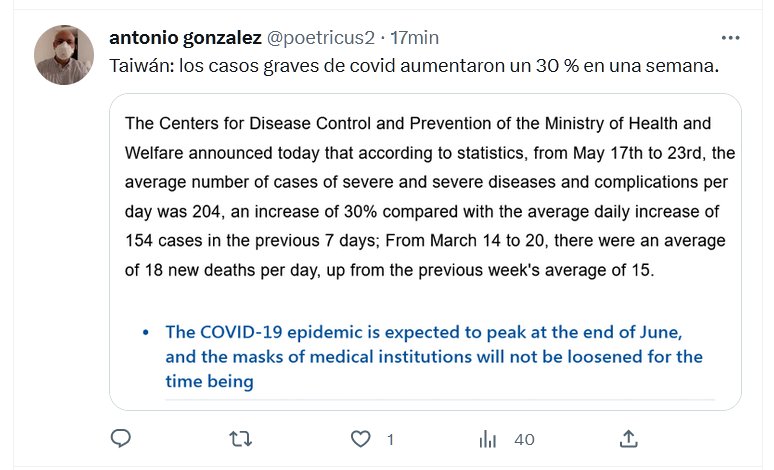Click the @poetricus2 handle
The height and width of the screenshot is (470, 774).
tap(321, 38)
